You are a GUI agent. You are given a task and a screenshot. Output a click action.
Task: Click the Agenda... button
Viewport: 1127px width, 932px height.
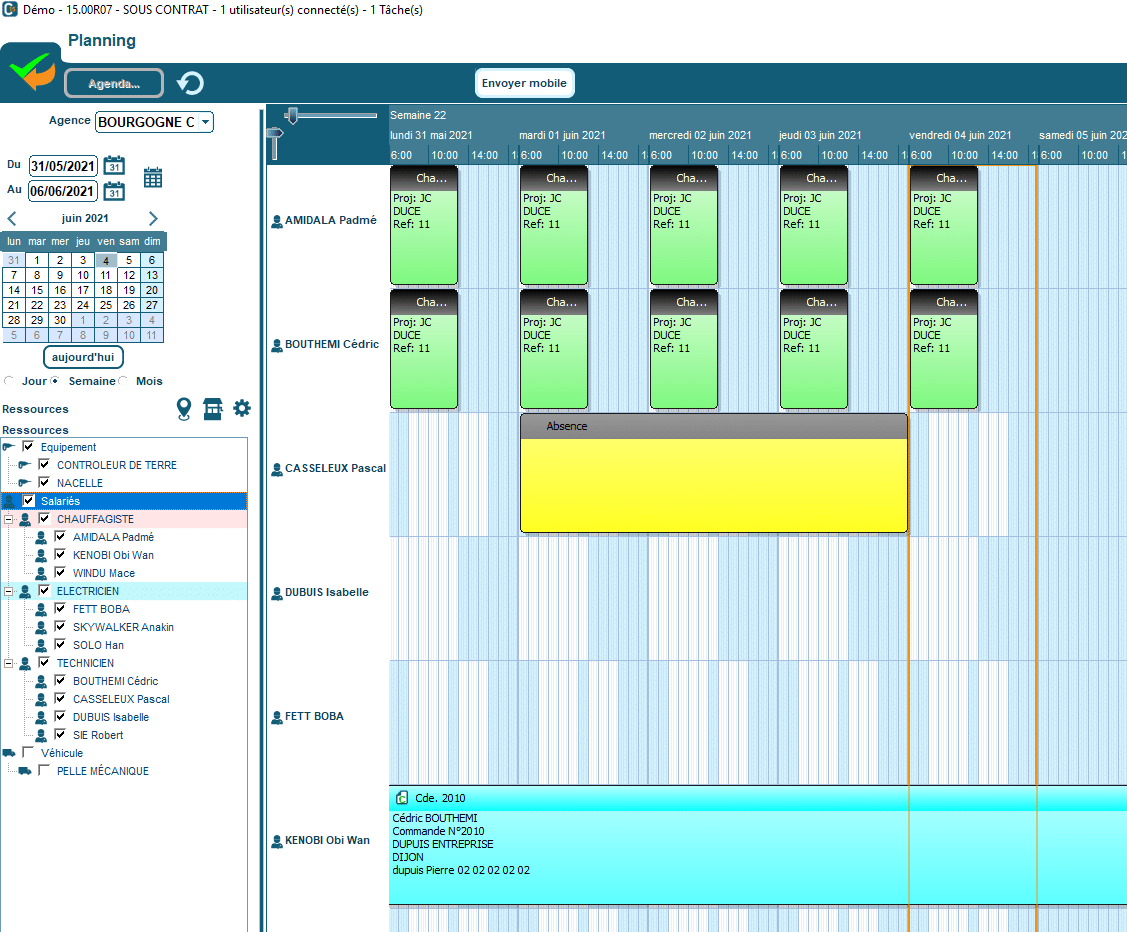[114, 83]
